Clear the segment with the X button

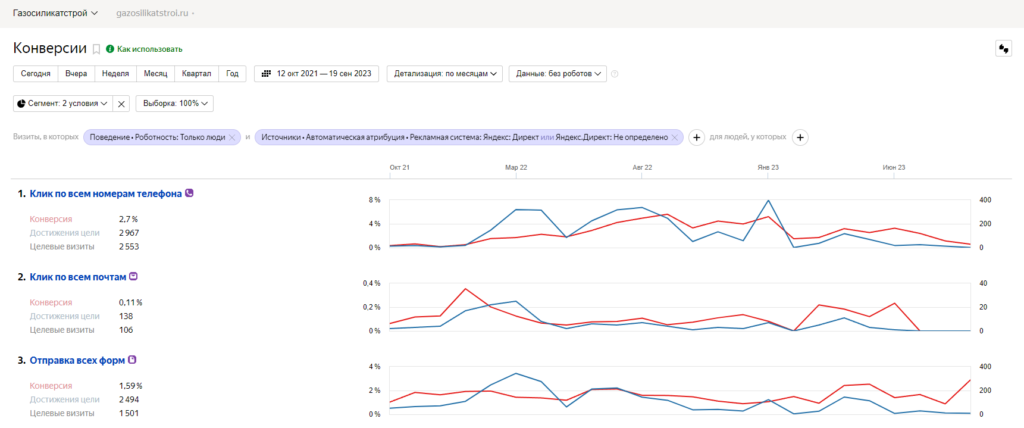click(121, 103)
